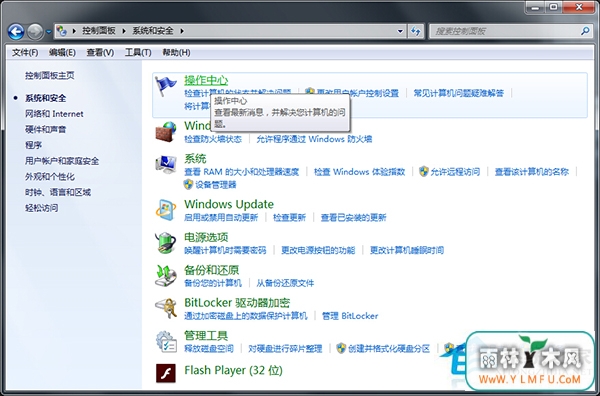Open the 管理工具 heading link
The width and height of the screenshot is (600, 396).
(x=206, y=336)
